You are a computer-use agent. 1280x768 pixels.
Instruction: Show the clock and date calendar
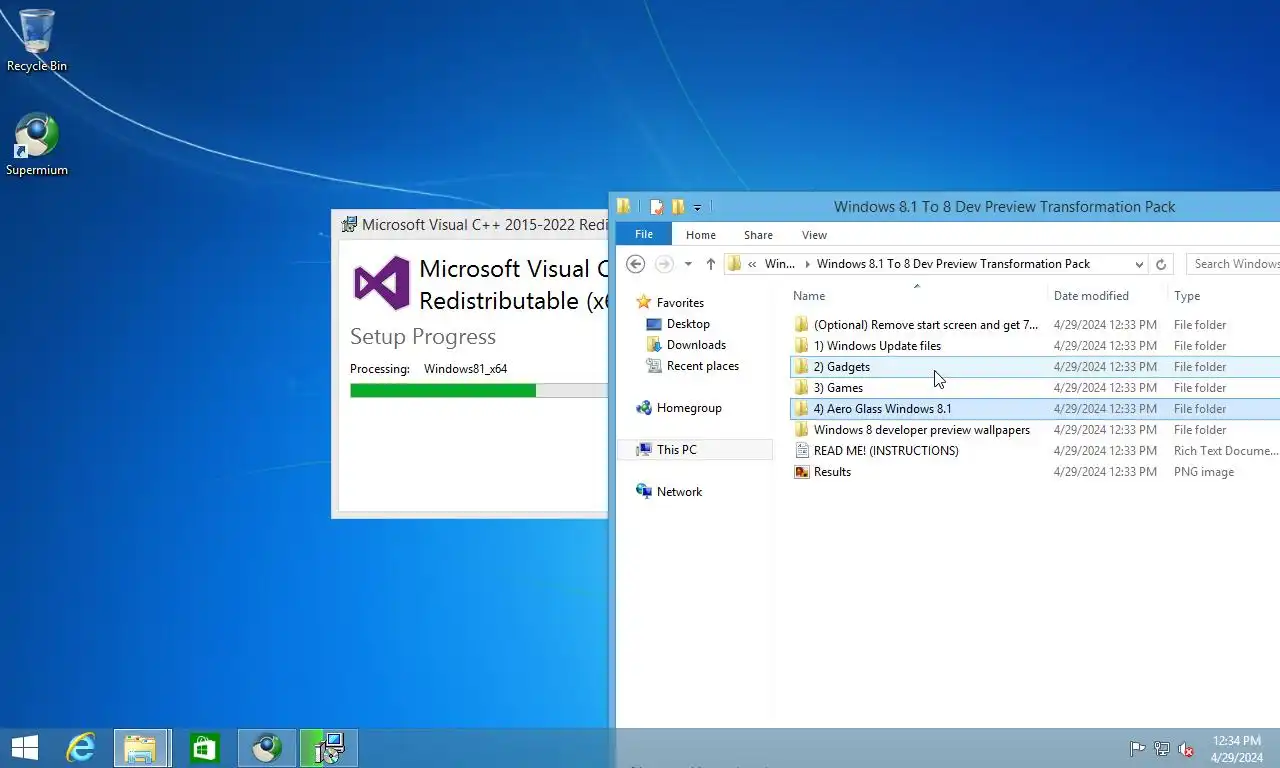tap(1236, 748)
